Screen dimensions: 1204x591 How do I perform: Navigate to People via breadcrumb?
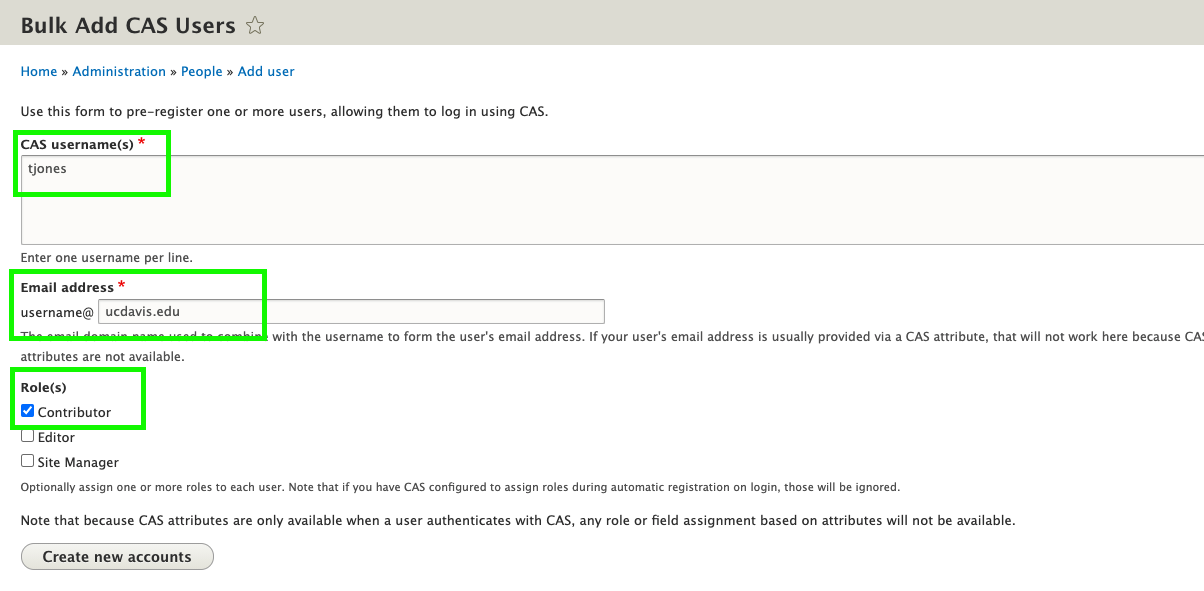point(202,71)
